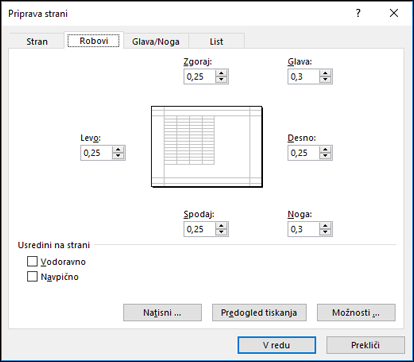Image resolution: width=414 pixels, height=362 pixels.
Task: Decrease the Zgoraj margin with down arrow
Action: pos(221,80)
